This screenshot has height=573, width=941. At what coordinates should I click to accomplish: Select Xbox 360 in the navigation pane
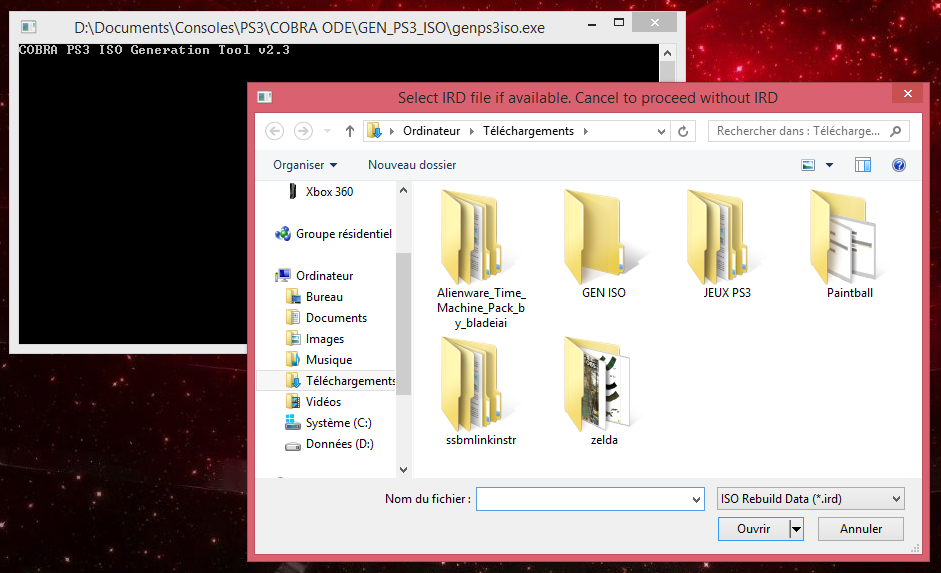tap(329, 192)
